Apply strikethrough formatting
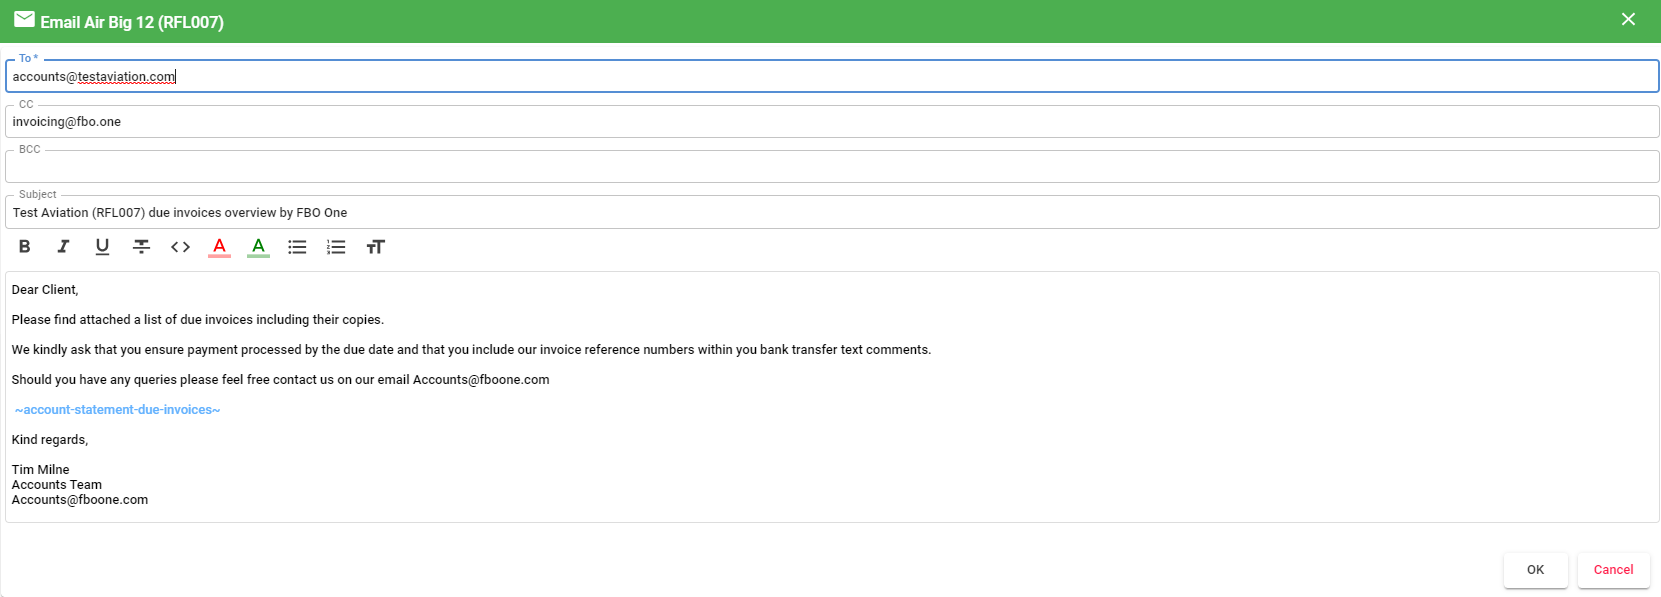The width and height of the screenshot is (1661, 597). click(141, 247)
